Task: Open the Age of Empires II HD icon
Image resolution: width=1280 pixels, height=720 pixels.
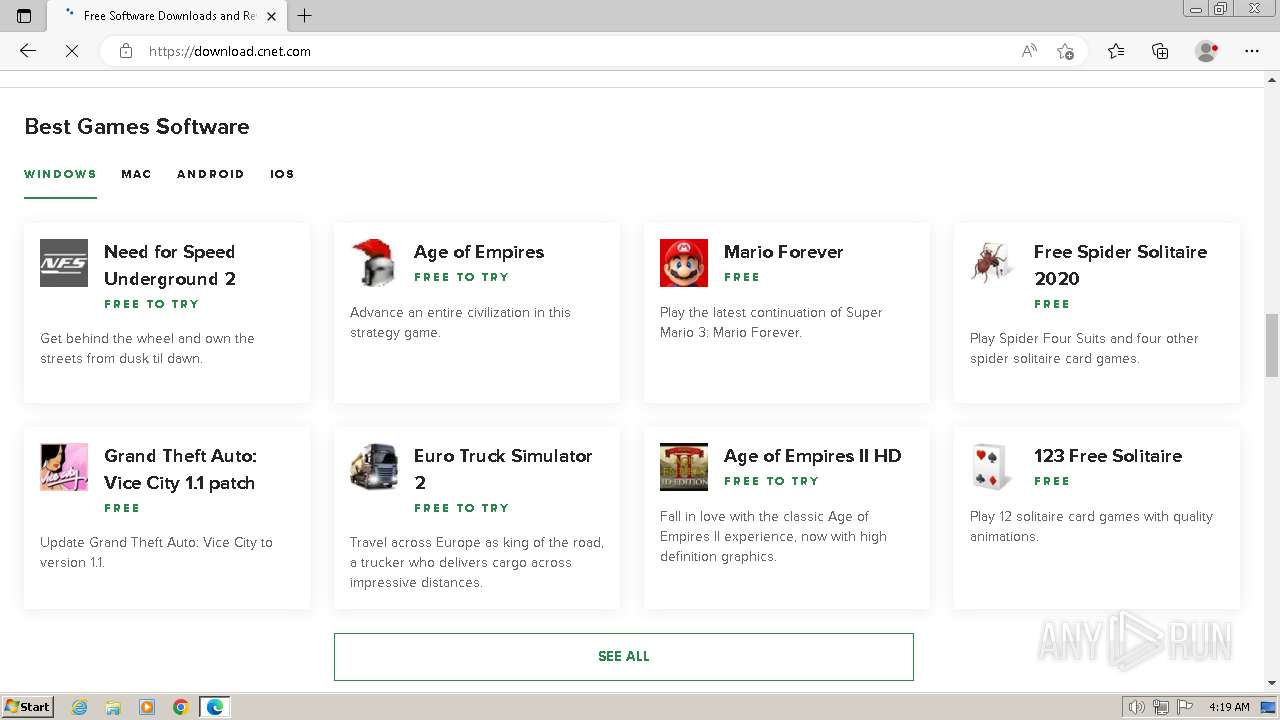Action: click(684, 467)
